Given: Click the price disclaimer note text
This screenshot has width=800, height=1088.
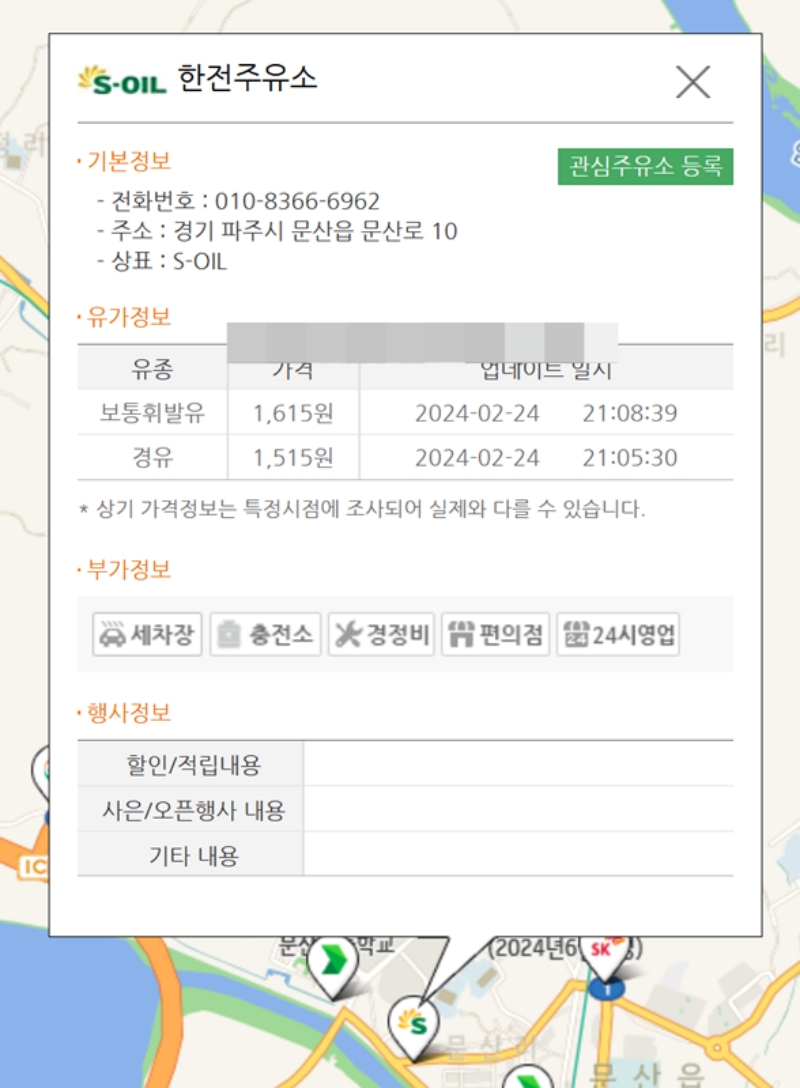Looking at the screenshot, I should pos(362,509).
